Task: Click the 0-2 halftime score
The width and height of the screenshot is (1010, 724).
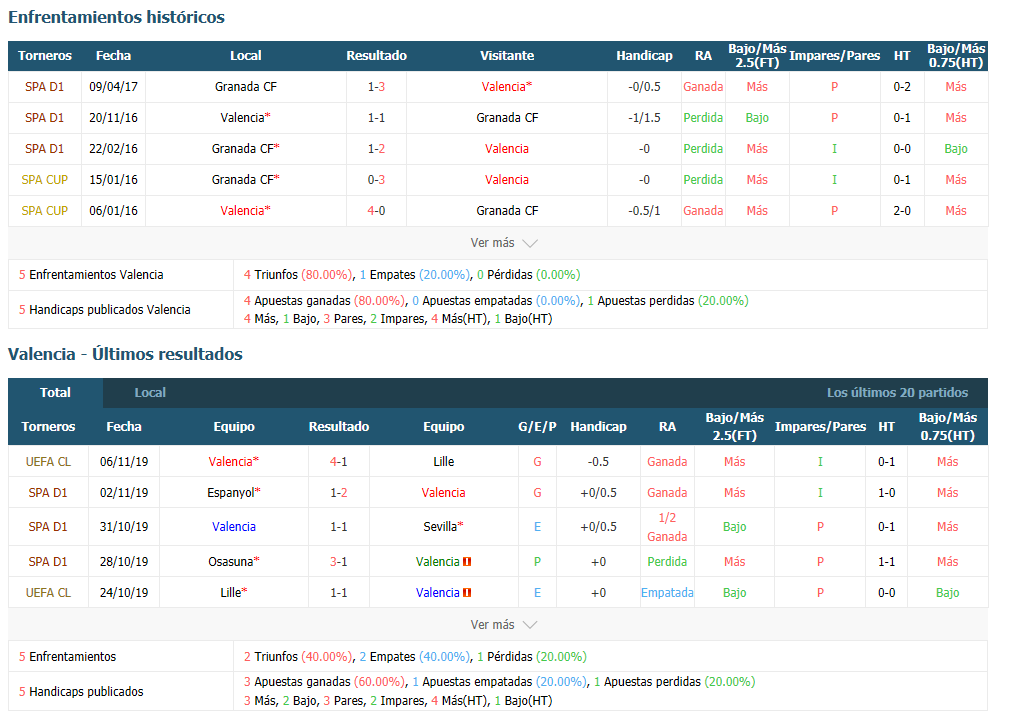Action: point(902,87)
